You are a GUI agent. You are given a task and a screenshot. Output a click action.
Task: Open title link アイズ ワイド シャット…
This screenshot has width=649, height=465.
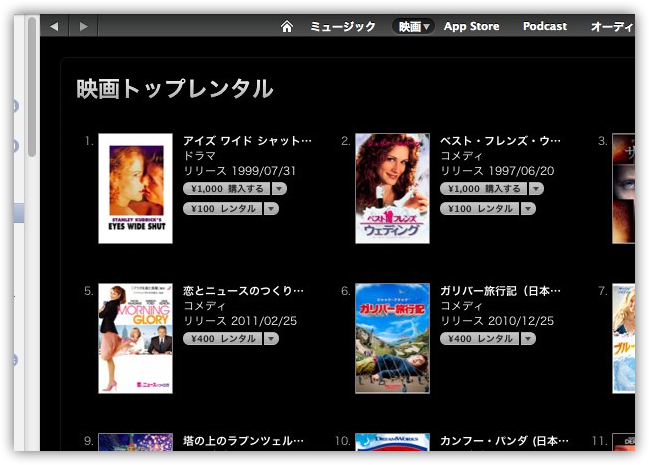248,141
